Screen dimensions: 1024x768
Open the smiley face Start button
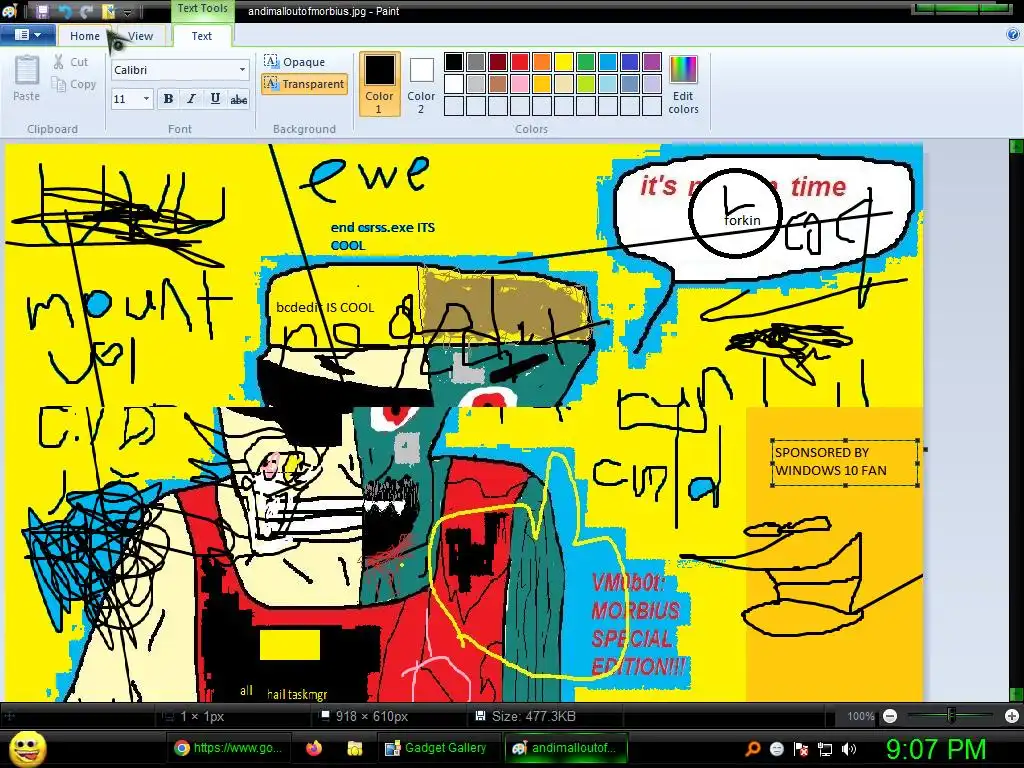coord(27,748)
